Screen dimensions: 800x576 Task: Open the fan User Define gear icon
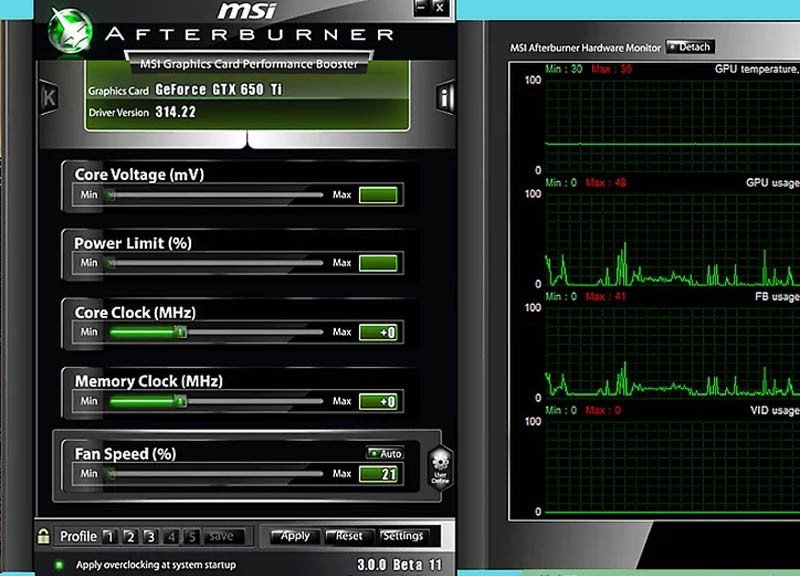click(x=440, y=468)
